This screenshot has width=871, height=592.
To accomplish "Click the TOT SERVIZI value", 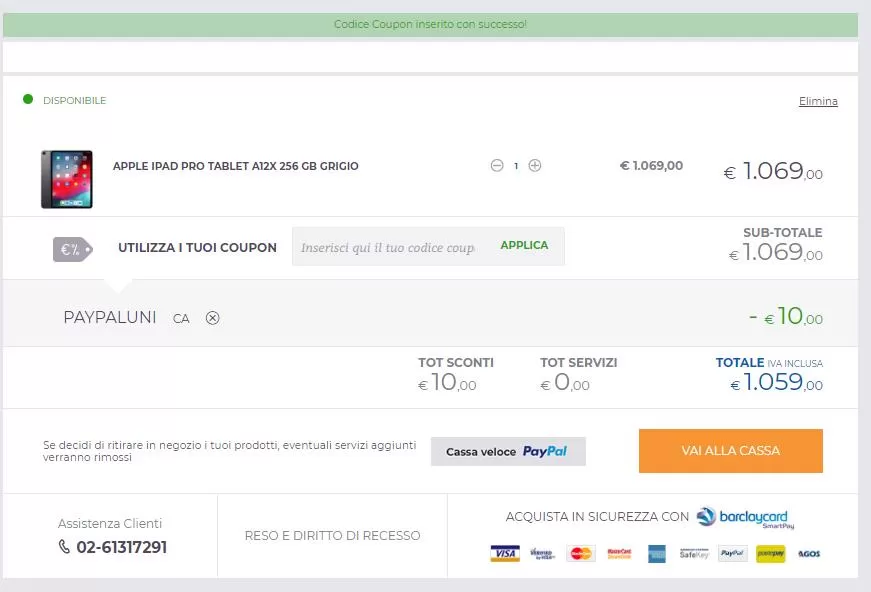I will click(x=564, y=382).
